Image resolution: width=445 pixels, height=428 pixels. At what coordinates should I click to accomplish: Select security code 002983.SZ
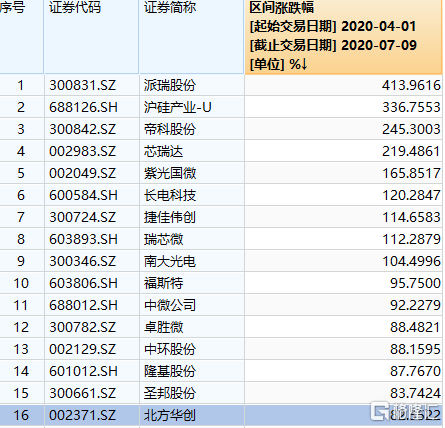[x=83, y=151]
